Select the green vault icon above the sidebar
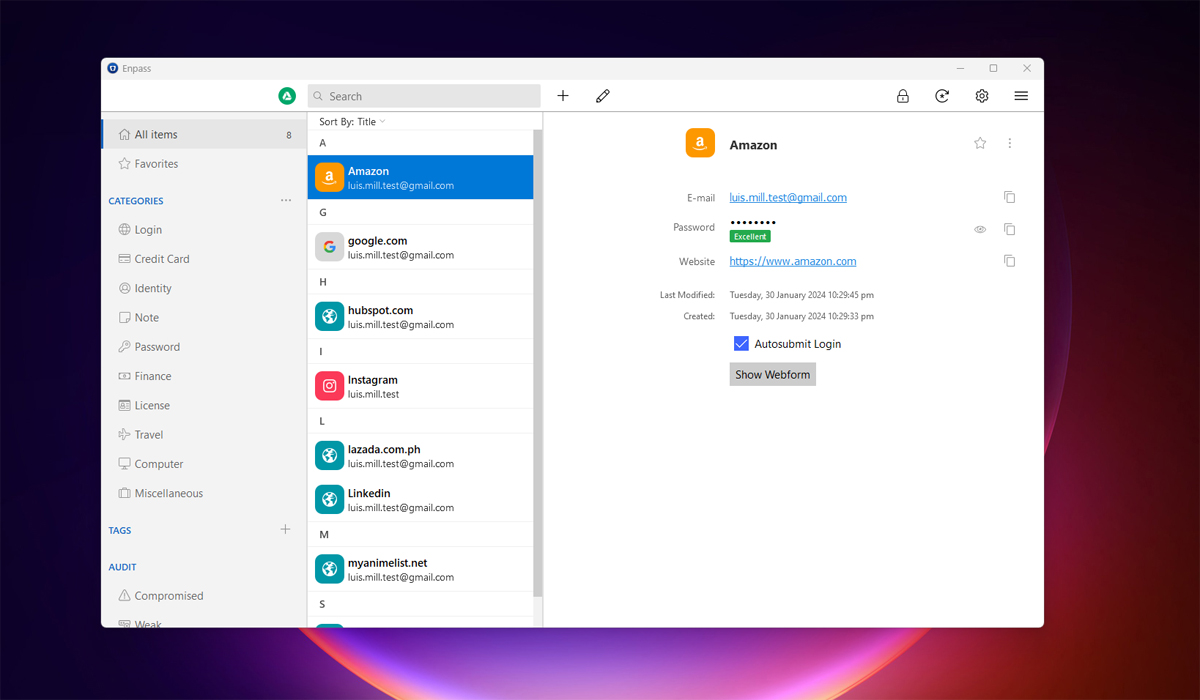The height and width of the screenshot is (700, 1200). [287, 95]
